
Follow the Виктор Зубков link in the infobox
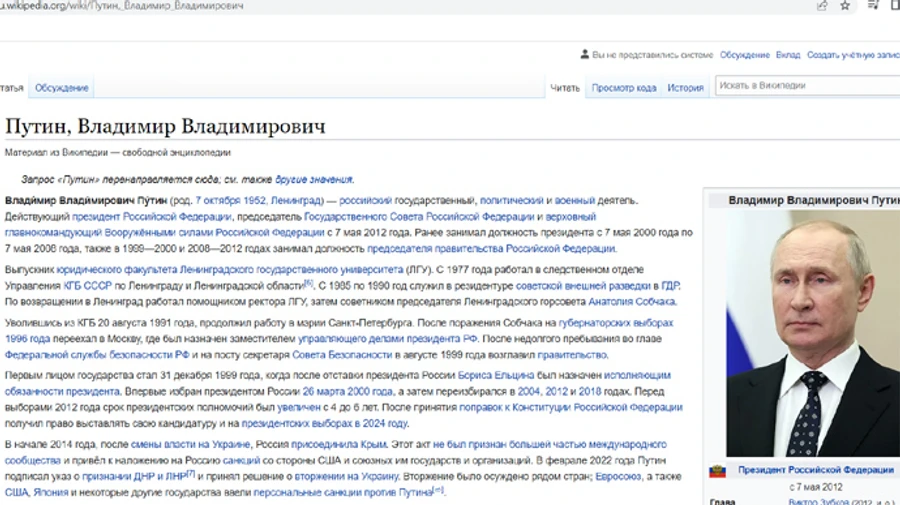point(818,502)
